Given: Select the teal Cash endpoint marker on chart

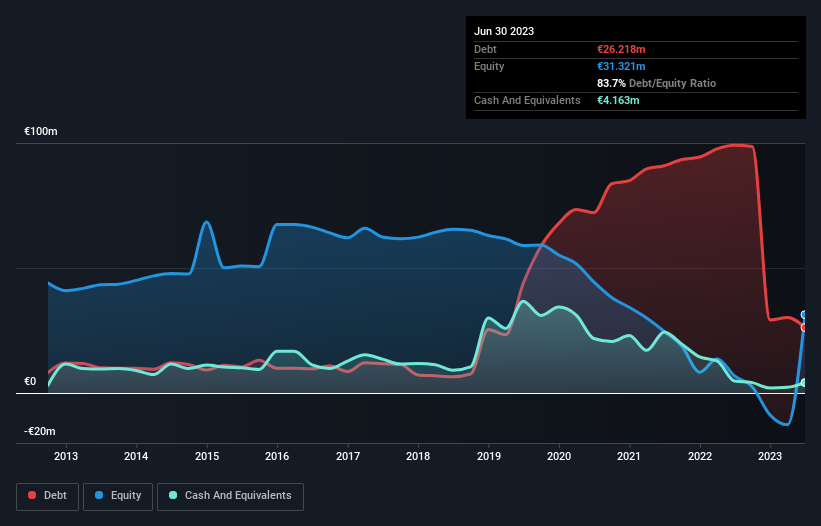Looking at the screenshot, I should point(804,383).
